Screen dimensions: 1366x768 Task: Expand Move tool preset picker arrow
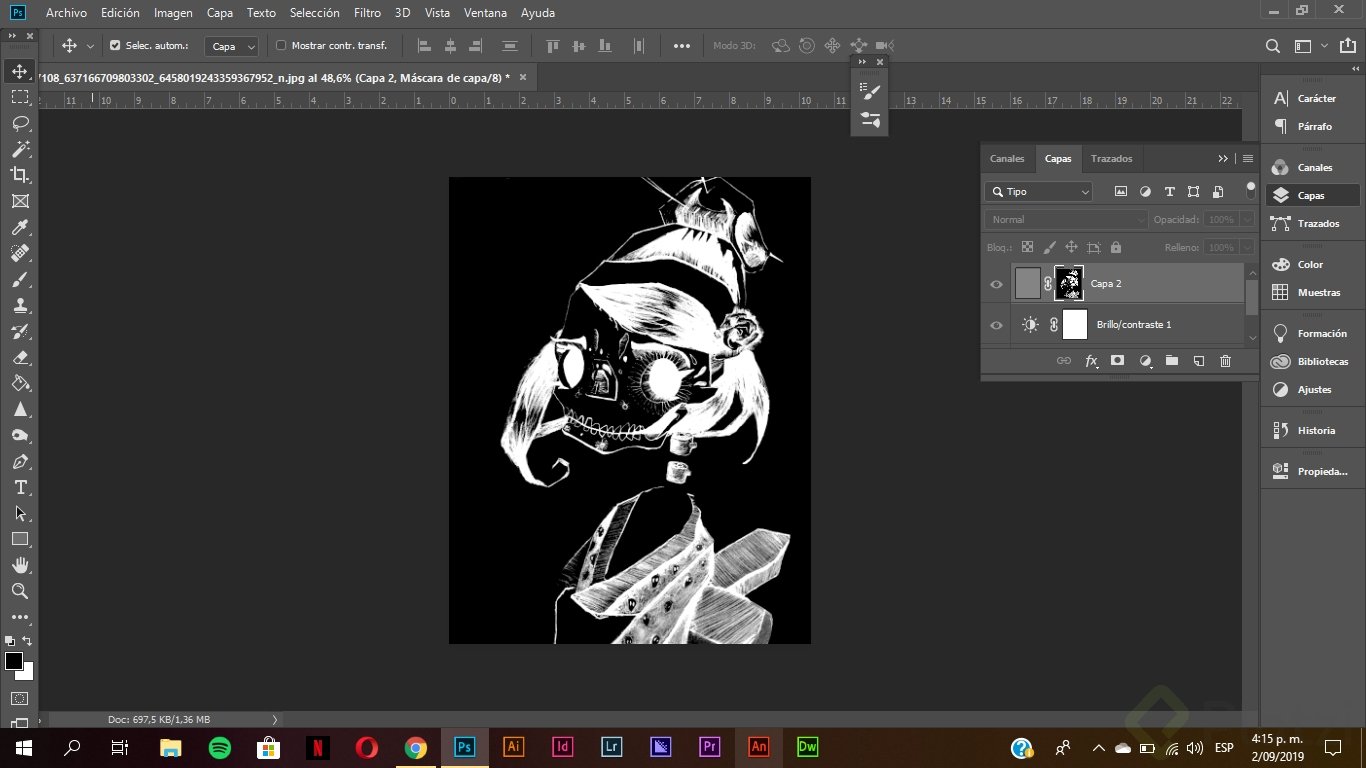90,46
